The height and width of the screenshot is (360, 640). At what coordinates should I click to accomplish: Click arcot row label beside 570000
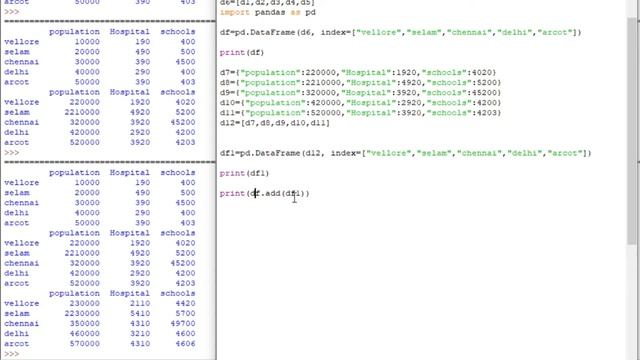pos(17,344)
